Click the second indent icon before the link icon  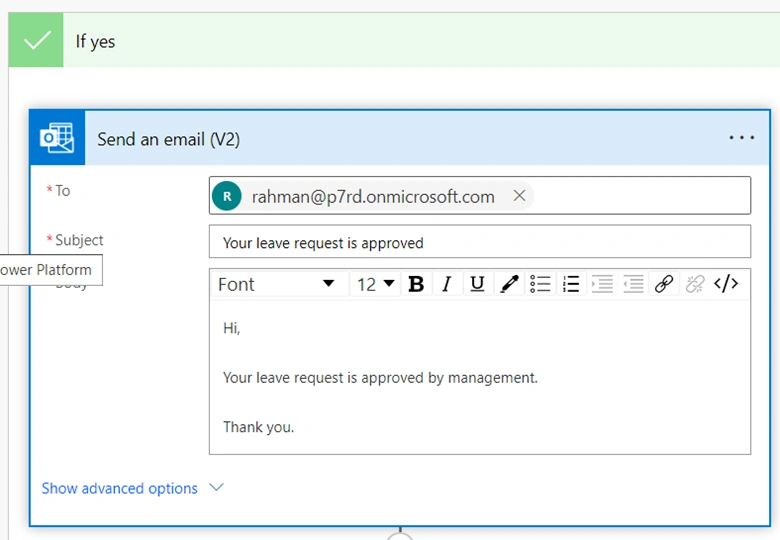(x=633, y=284)
